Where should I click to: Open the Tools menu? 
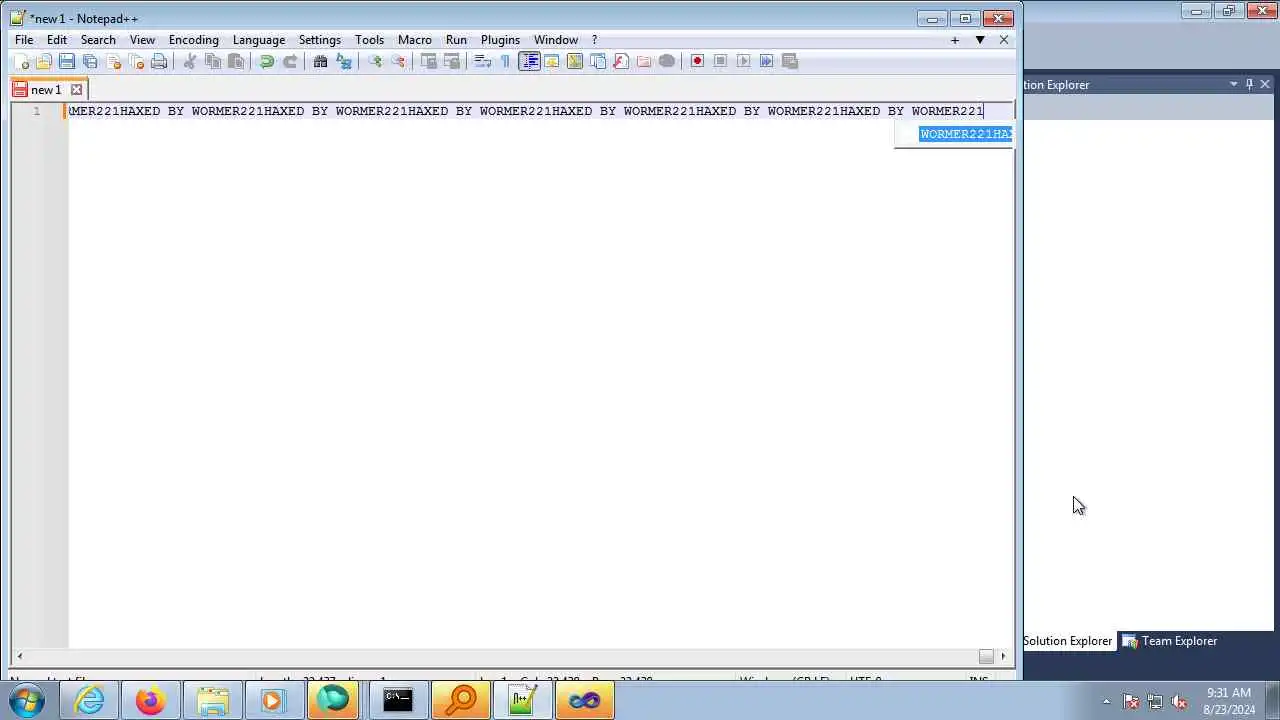(369, 40)
